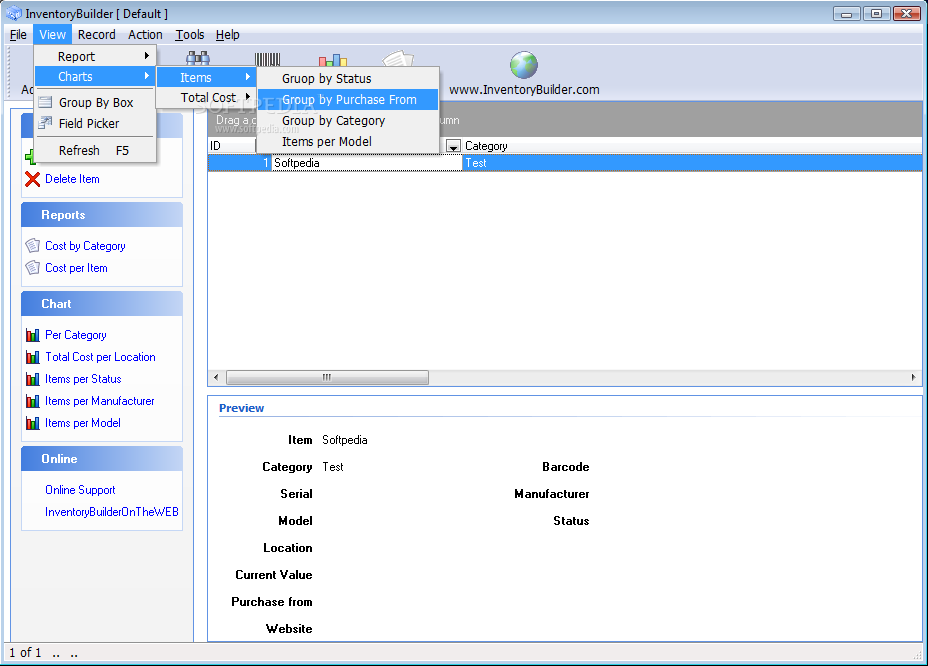
Task: Click the red X Delete Item icon
Action: pyautogui.click(x=33, y=179)
